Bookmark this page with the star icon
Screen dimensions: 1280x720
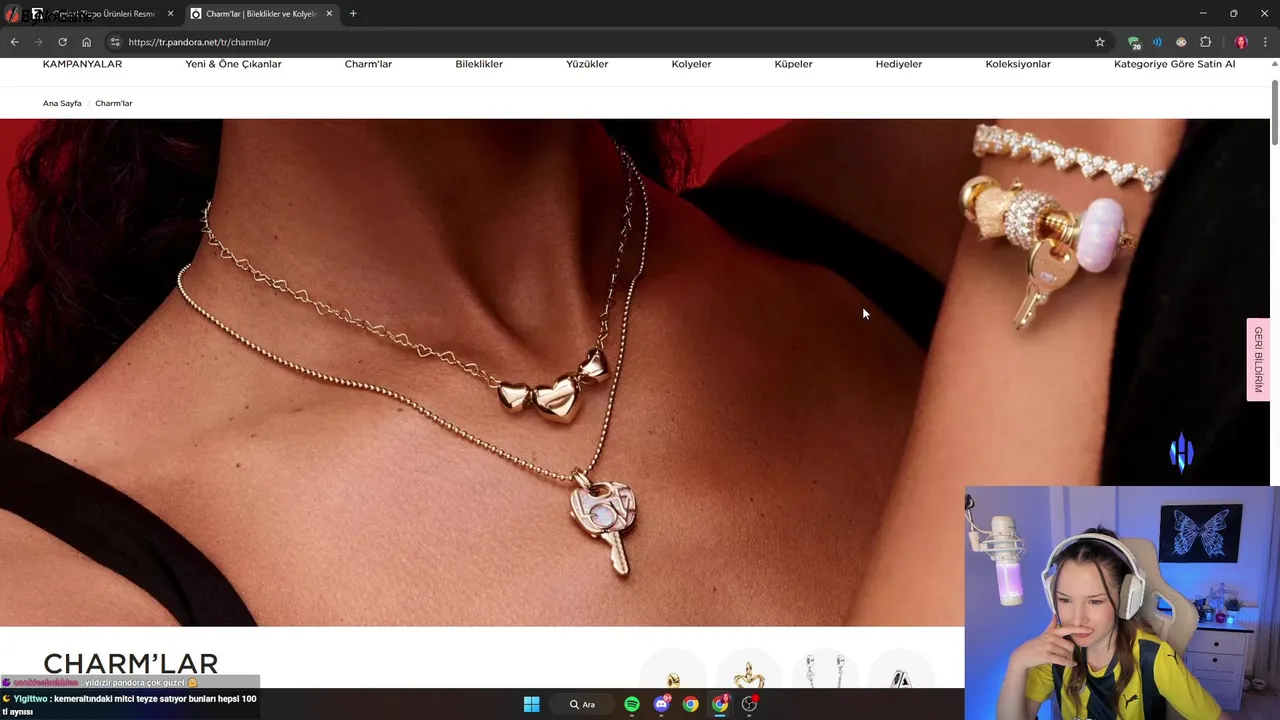[1100, 42]
